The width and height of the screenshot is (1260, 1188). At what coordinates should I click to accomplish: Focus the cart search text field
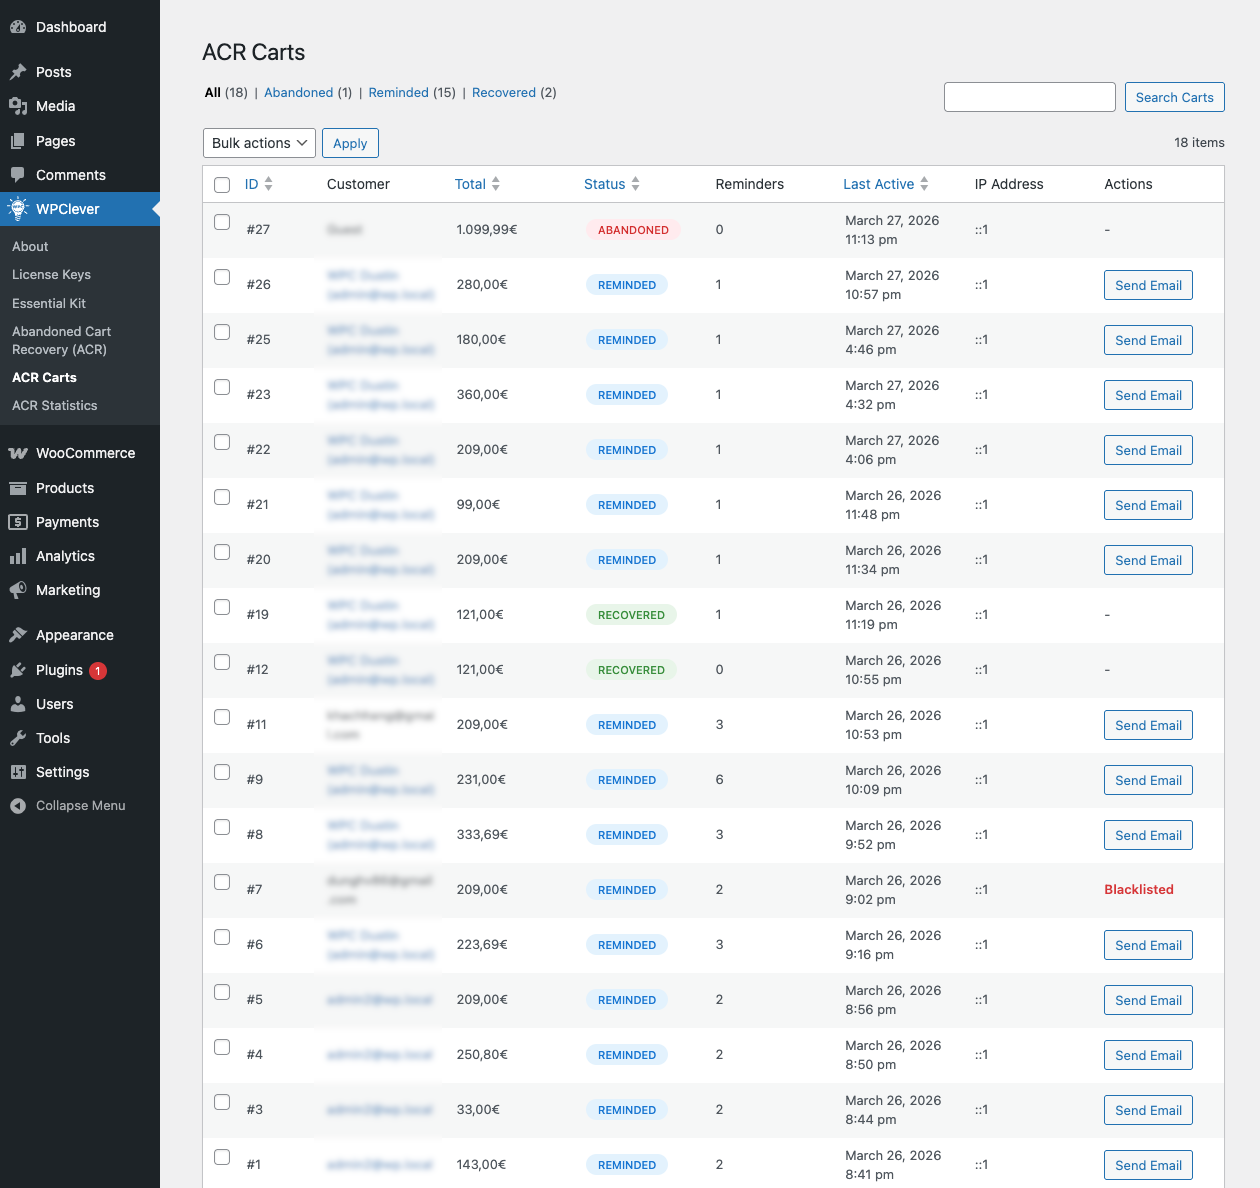pyautogui.click(x=1029, y=97)
